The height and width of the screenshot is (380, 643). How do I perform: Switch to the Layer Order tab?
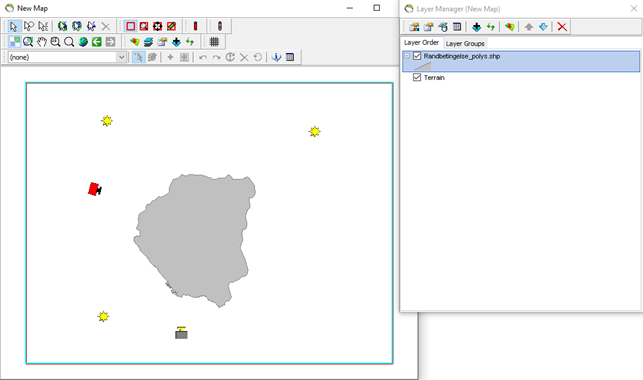(421, 43)
